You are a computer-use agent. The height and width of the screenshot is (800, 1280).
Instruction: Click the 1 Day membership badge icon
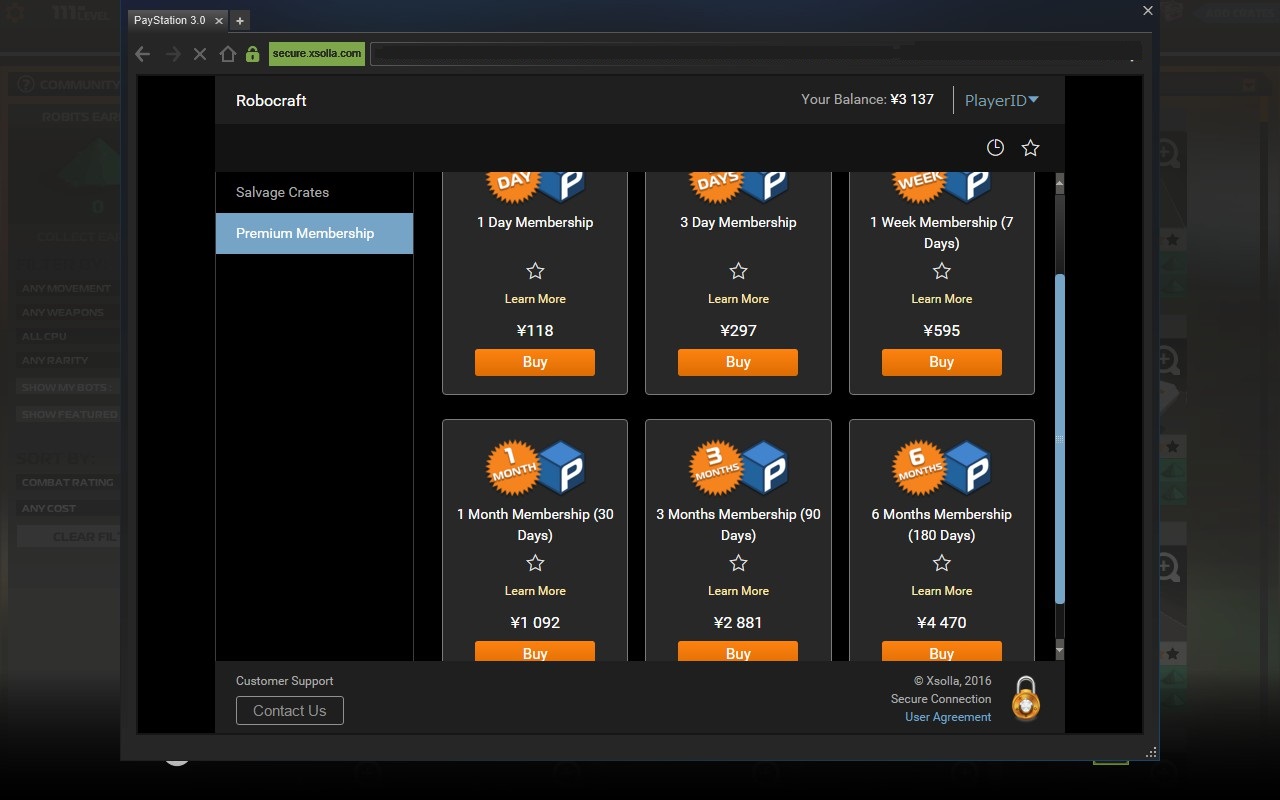point(535,187)
